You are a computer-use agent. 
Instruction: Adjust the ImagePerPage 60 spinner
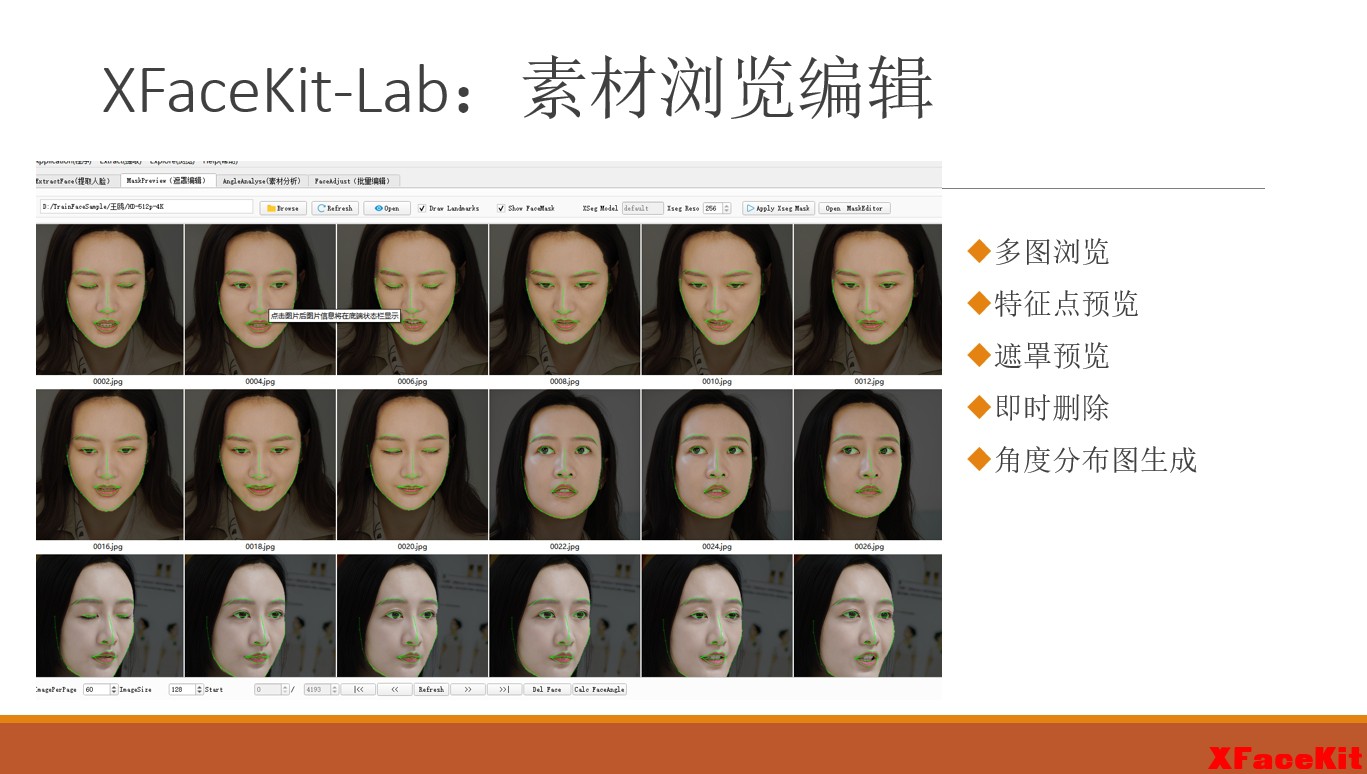[x=100, y=689]
